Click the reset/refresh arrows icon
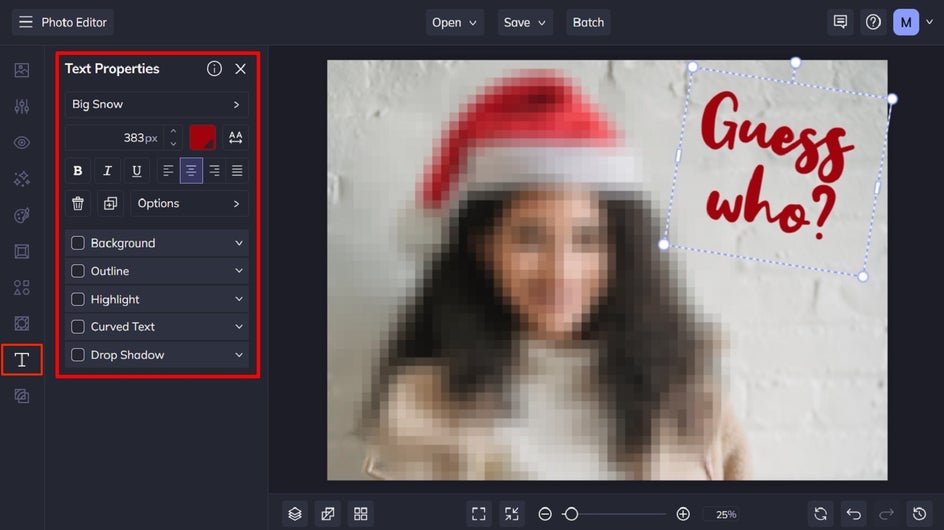944x530 pixels. (821, 514)
